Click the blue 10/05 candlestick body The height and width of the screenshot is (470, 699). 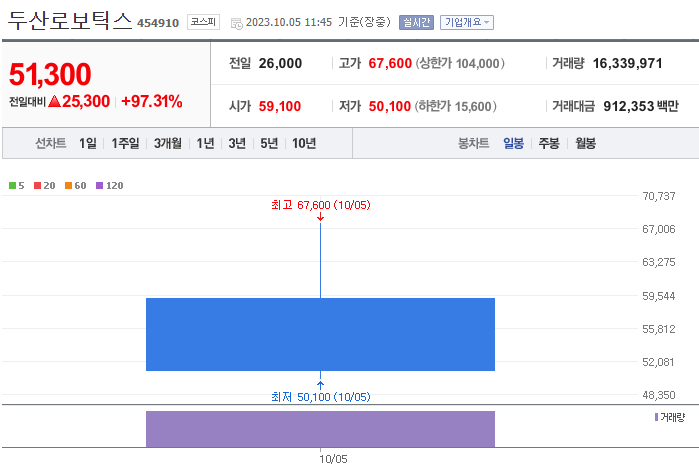tap(321, 334)
